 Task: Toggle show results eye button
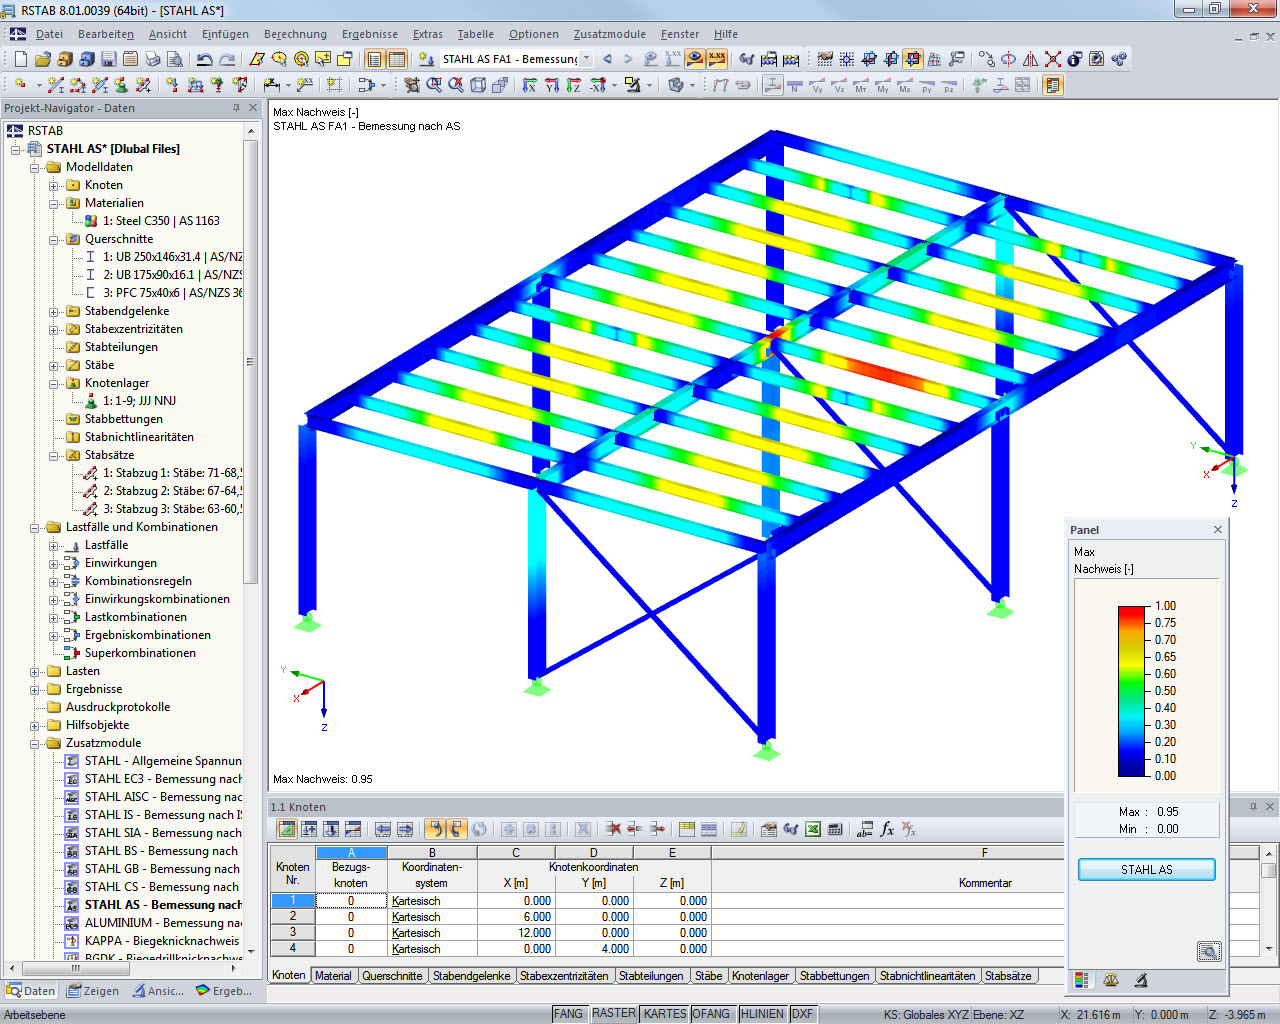point(695,59)
